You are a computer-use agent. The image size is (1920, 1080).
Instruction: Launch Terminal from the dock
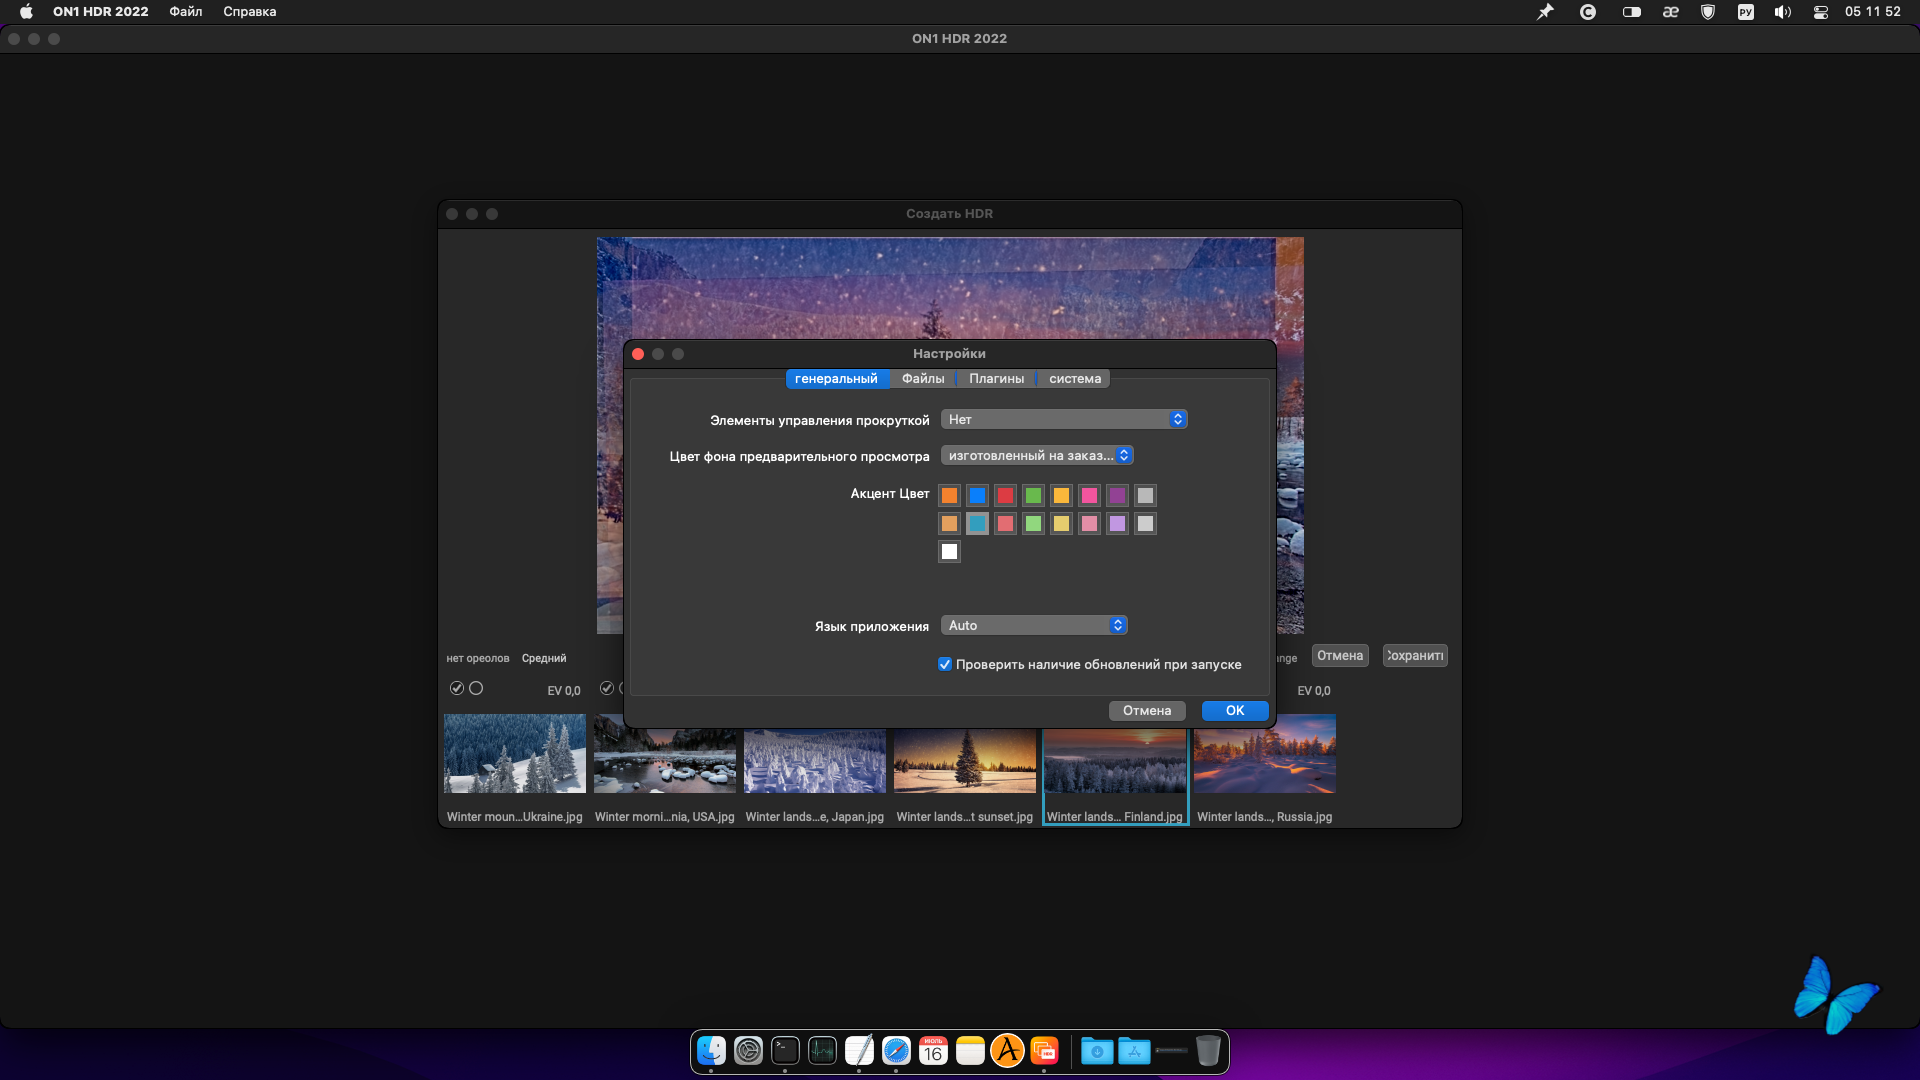point(785,1051)
